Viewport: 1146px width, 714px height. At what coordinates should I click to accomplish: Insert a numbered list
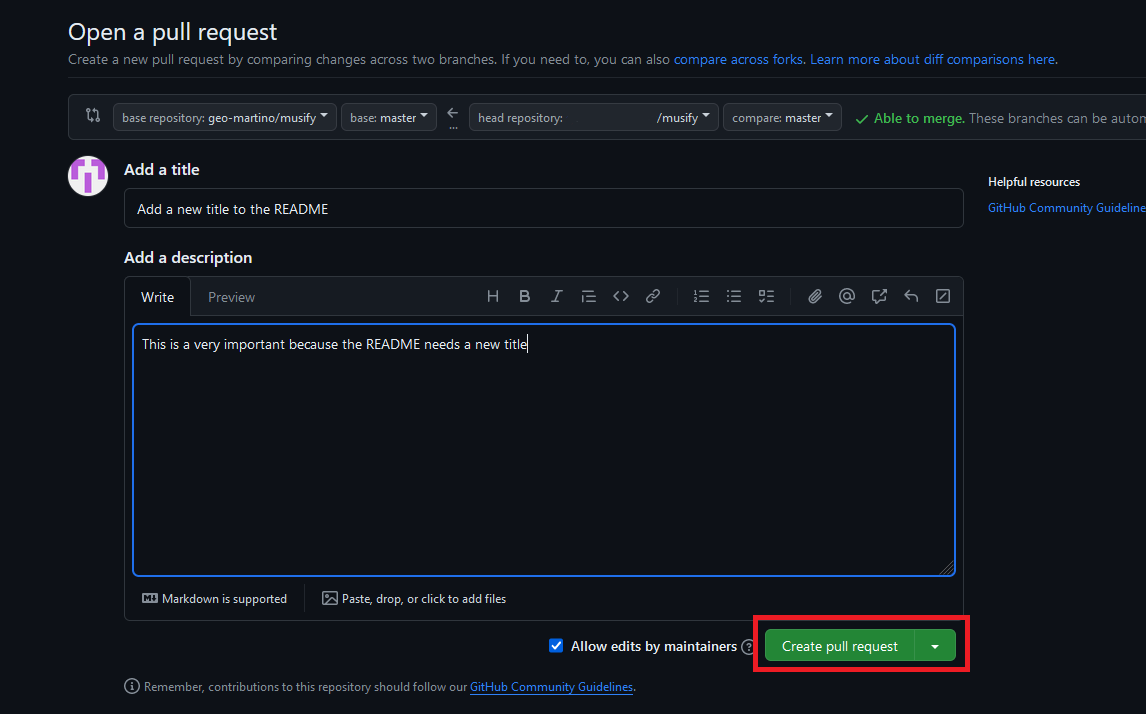click(x=702, y=296)
